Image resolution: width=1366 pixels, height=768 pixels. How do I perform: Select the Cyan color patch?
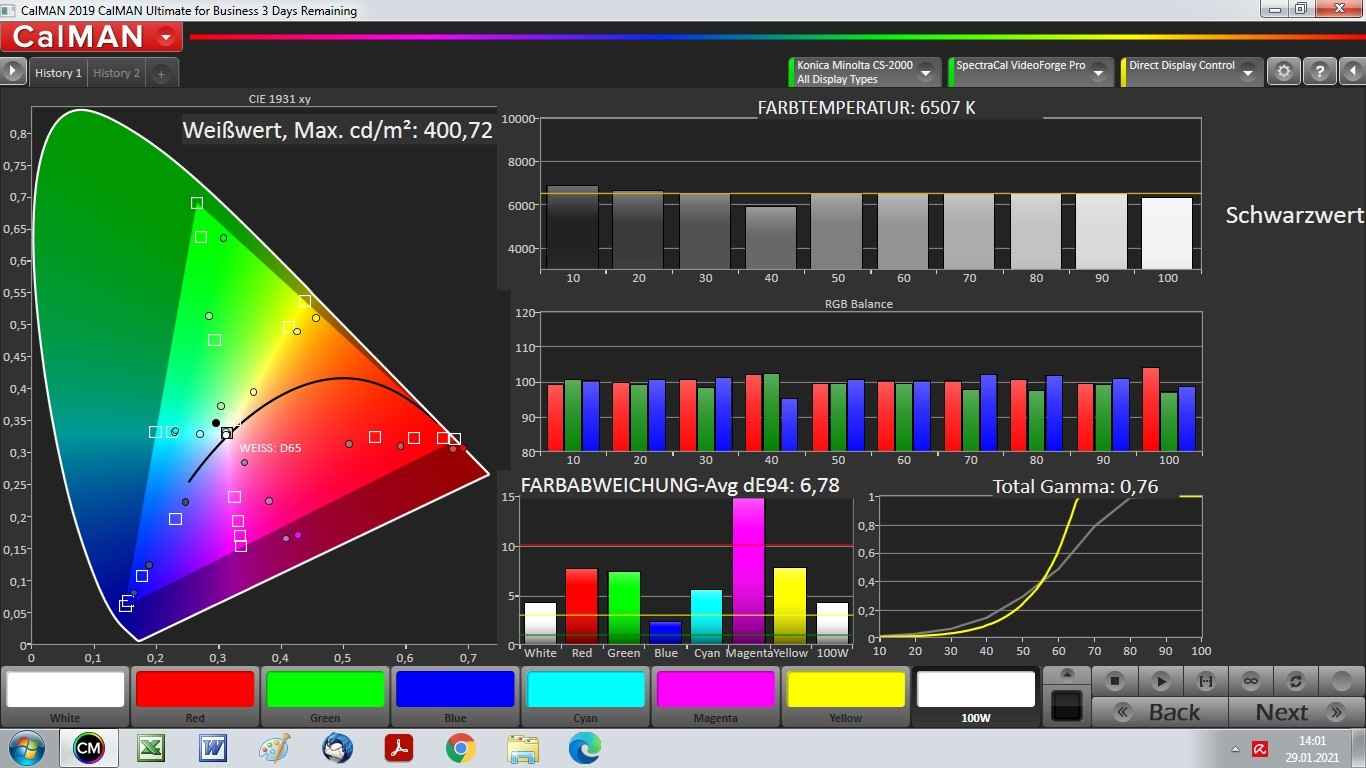(585, 696)
